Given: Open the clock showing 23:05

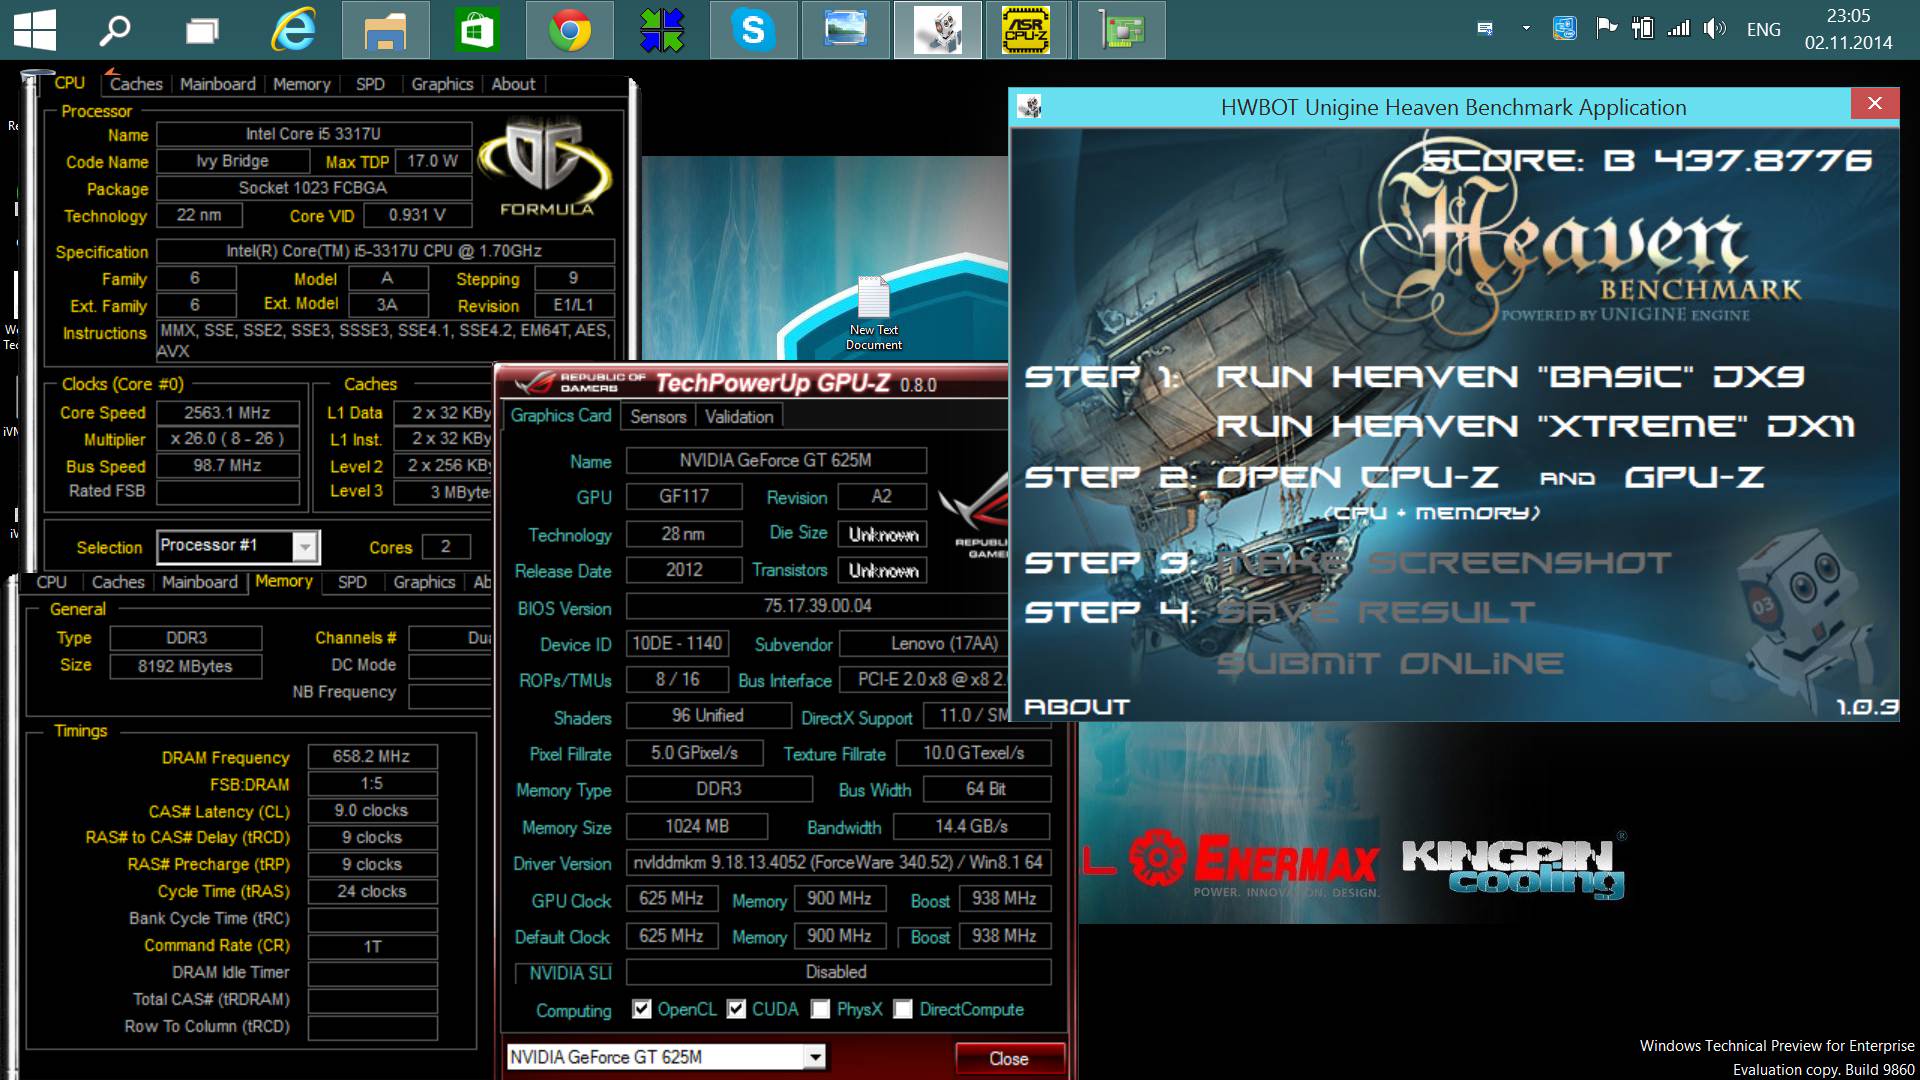Looking at the screenshot, I should pyautogui.click(x=1848, y=30).
